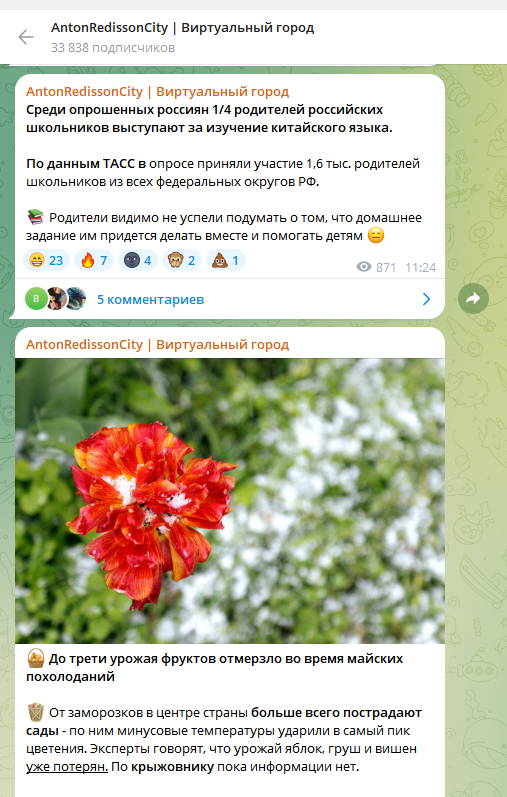
Task: Open the 5 комментариев link
Action: (151, 299)
